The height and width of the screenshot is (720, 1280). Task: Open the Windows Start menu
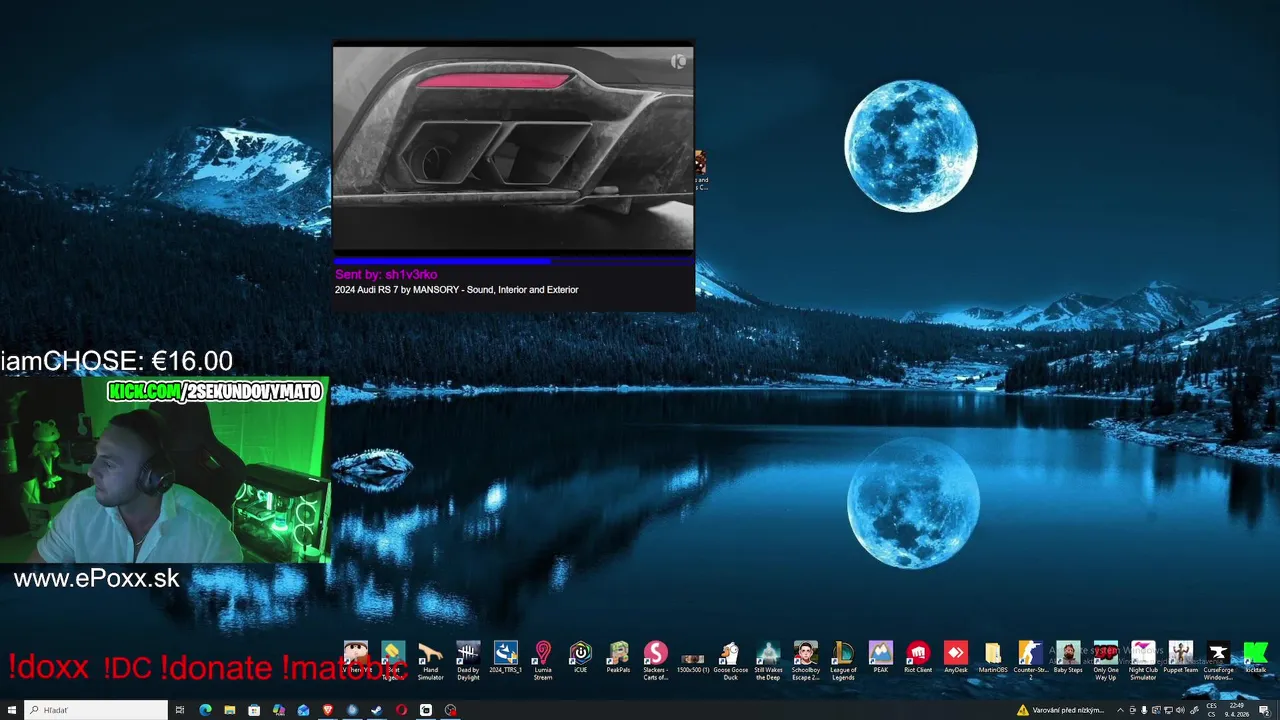tap(12, 710)
